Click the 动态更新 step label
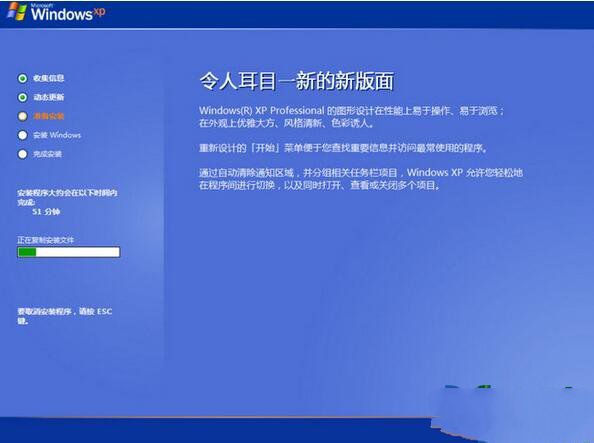This screenshot has height=443, width=594. coord(48,97)
